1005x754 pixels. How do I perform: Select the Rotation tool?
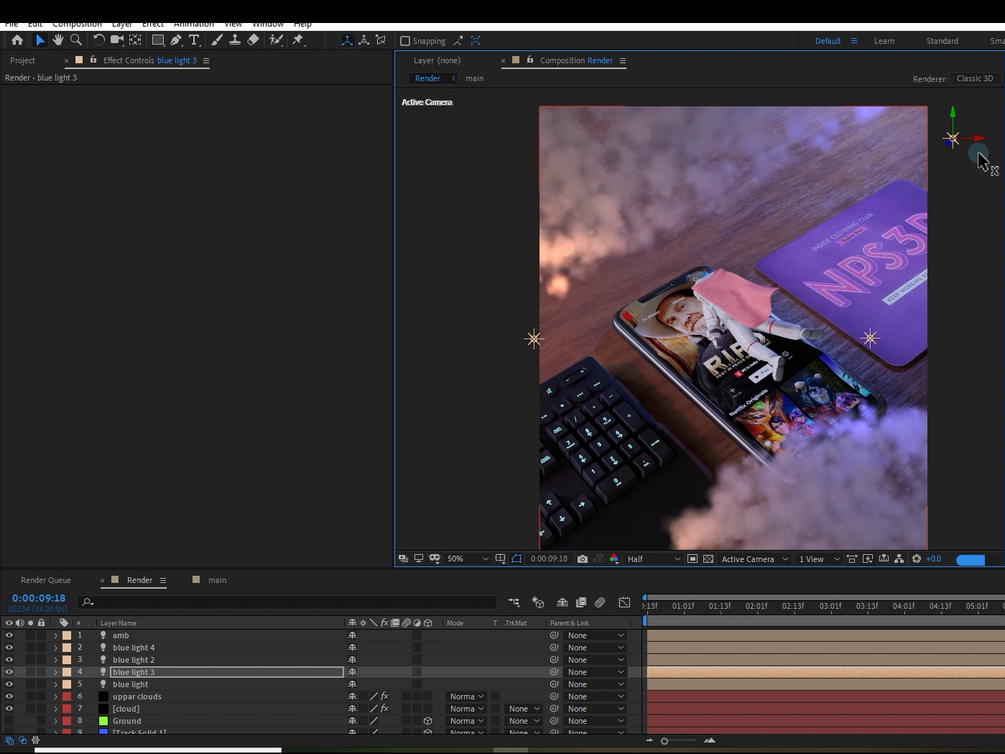(99, 40)
